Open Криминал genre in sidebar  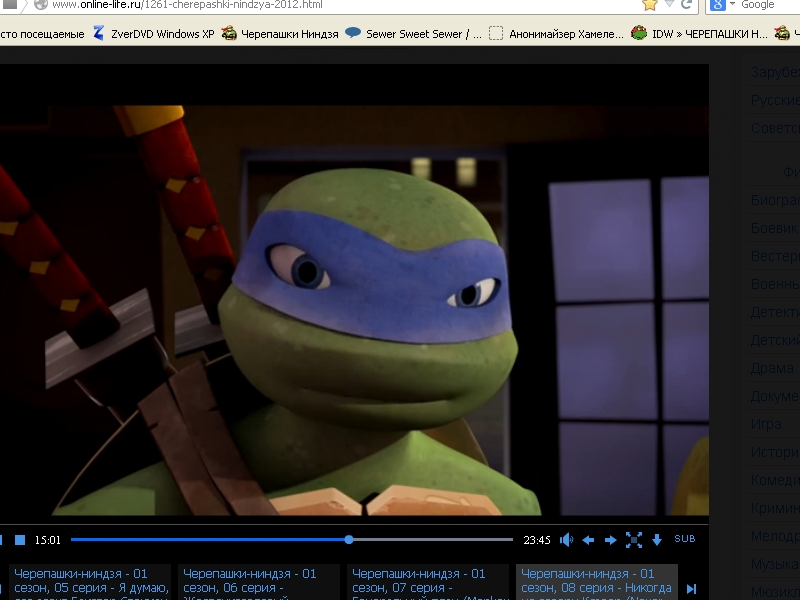coord(775,508)
